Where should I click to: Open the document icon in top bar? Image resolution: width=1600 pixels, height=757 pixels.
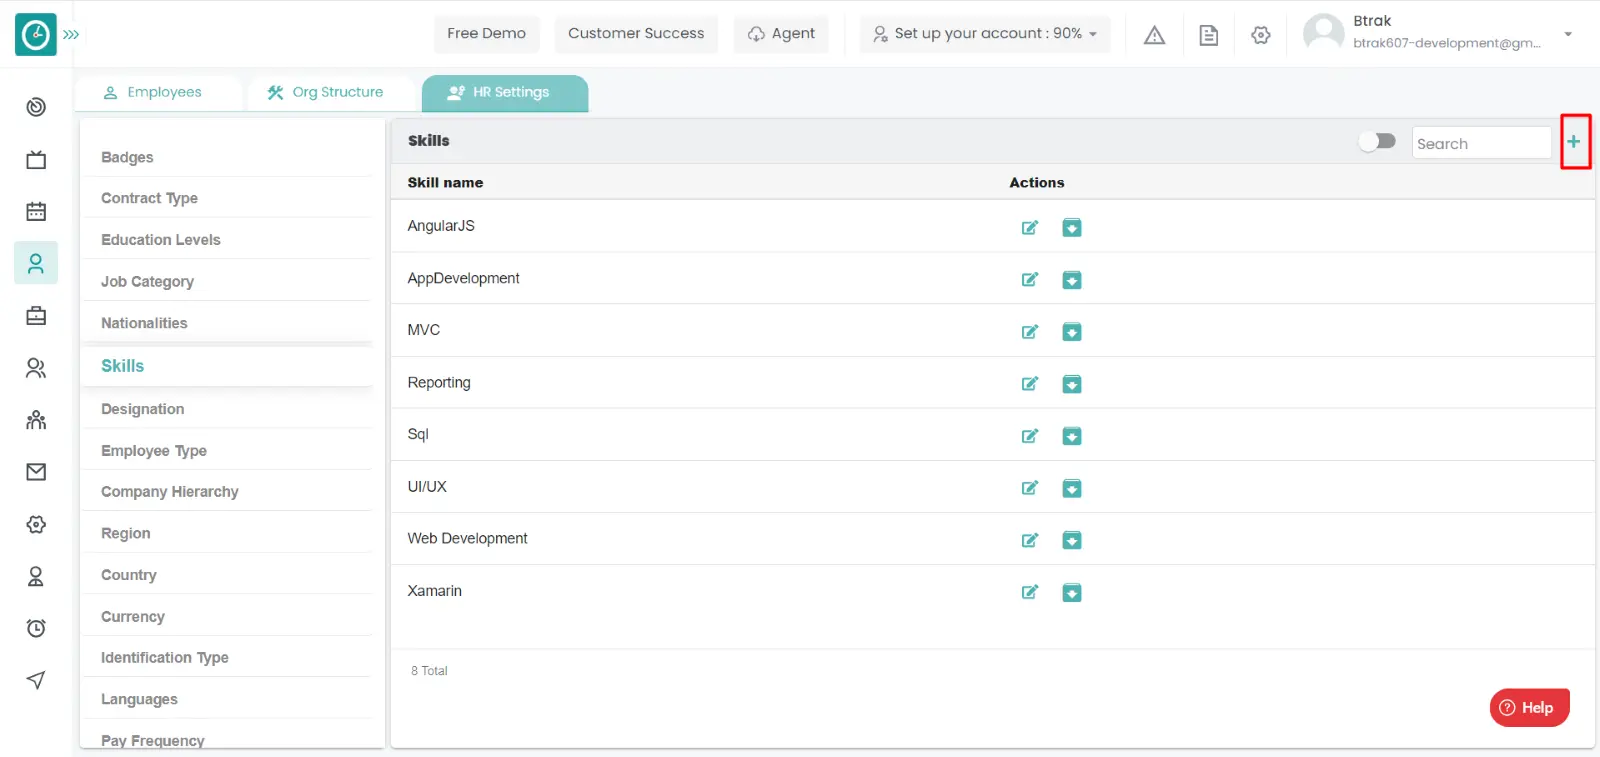[1208, 35]
